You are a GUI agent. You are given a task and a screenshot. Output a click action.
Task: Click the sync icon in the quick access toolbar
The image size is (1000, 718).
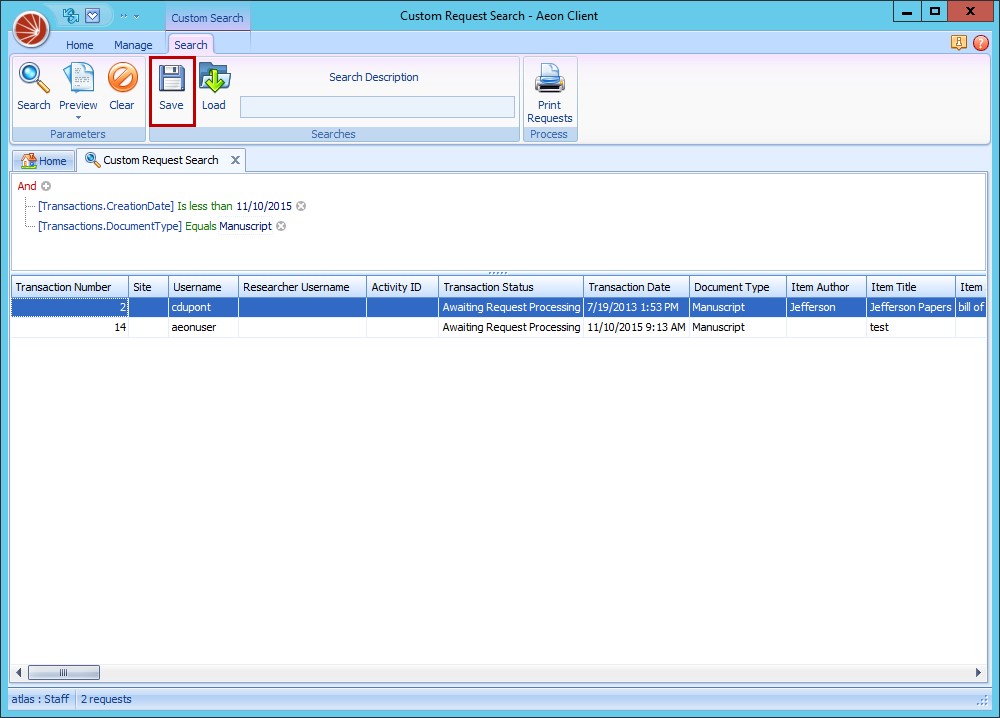[x=69, y=15]
